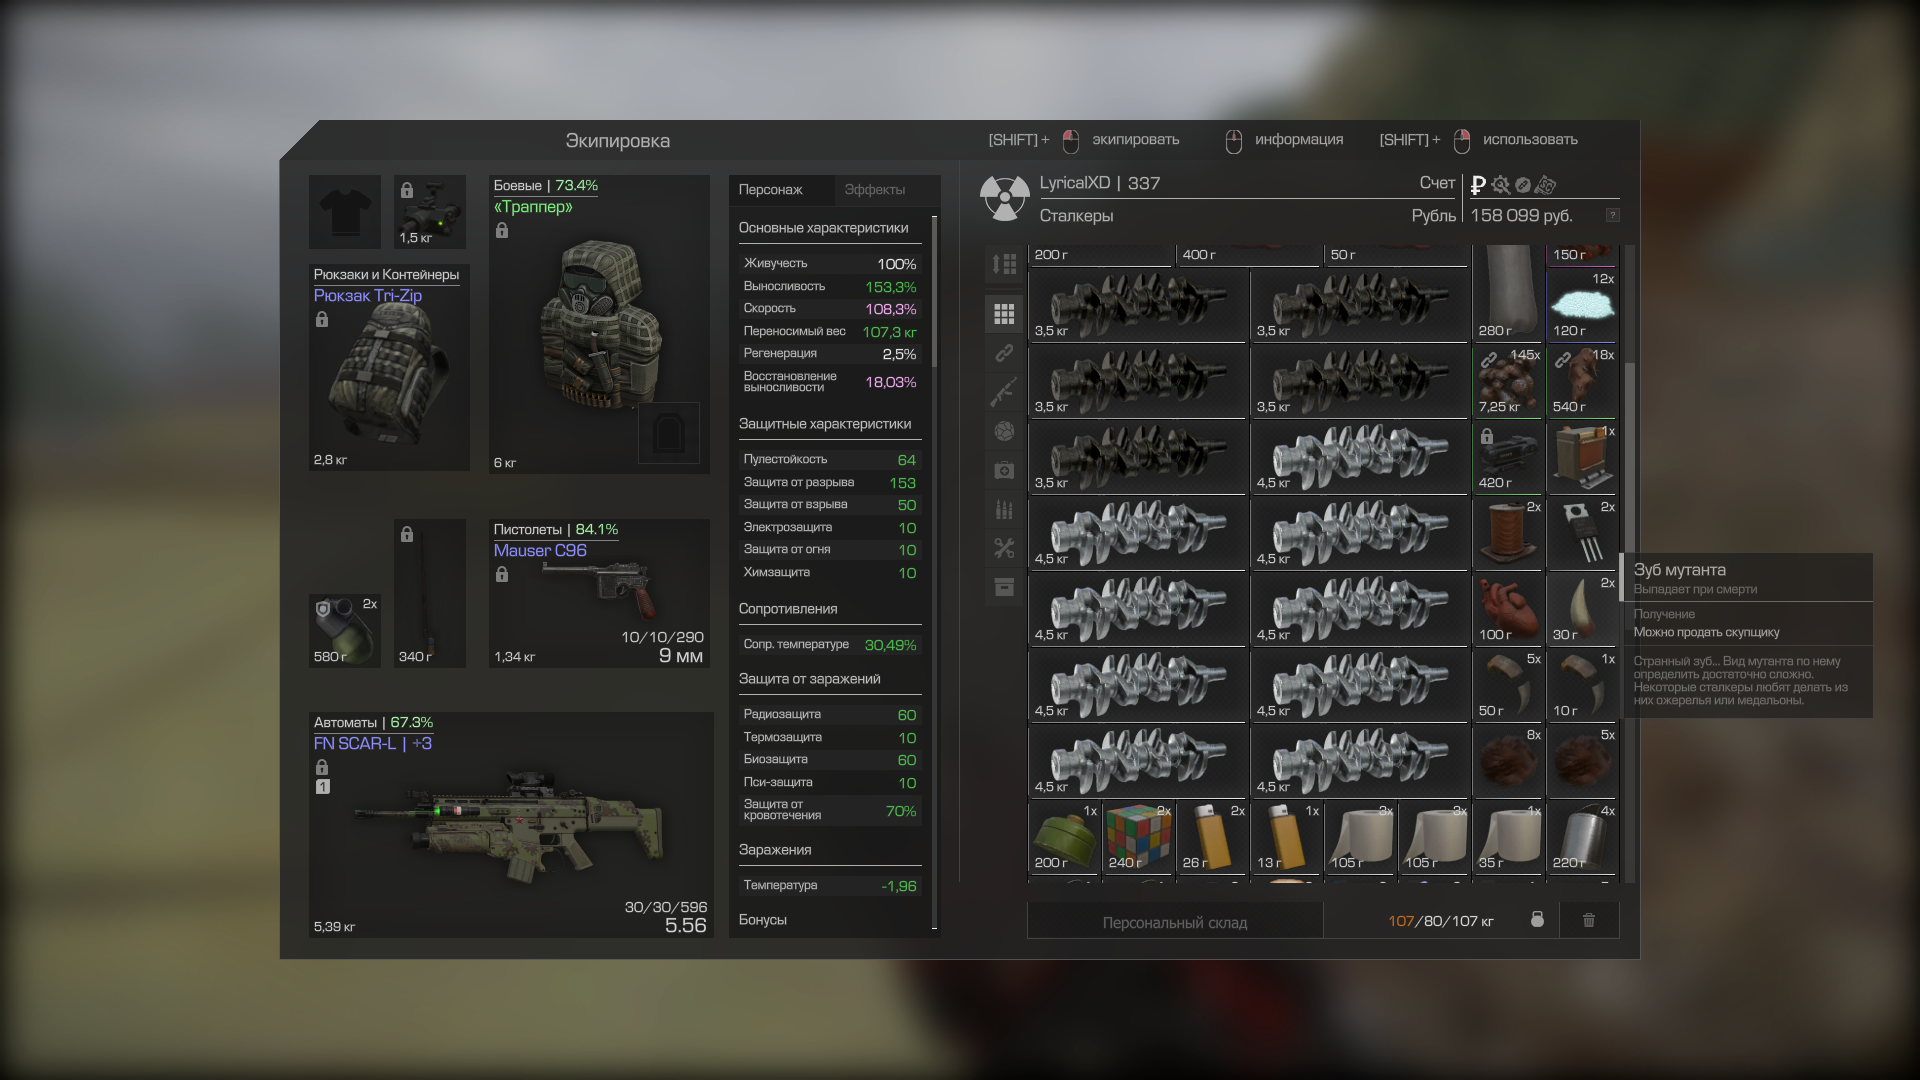Viewport: 1920px width, 1080px height.
Task: Click the round coin currency icon
Action: coord(1523,185)
